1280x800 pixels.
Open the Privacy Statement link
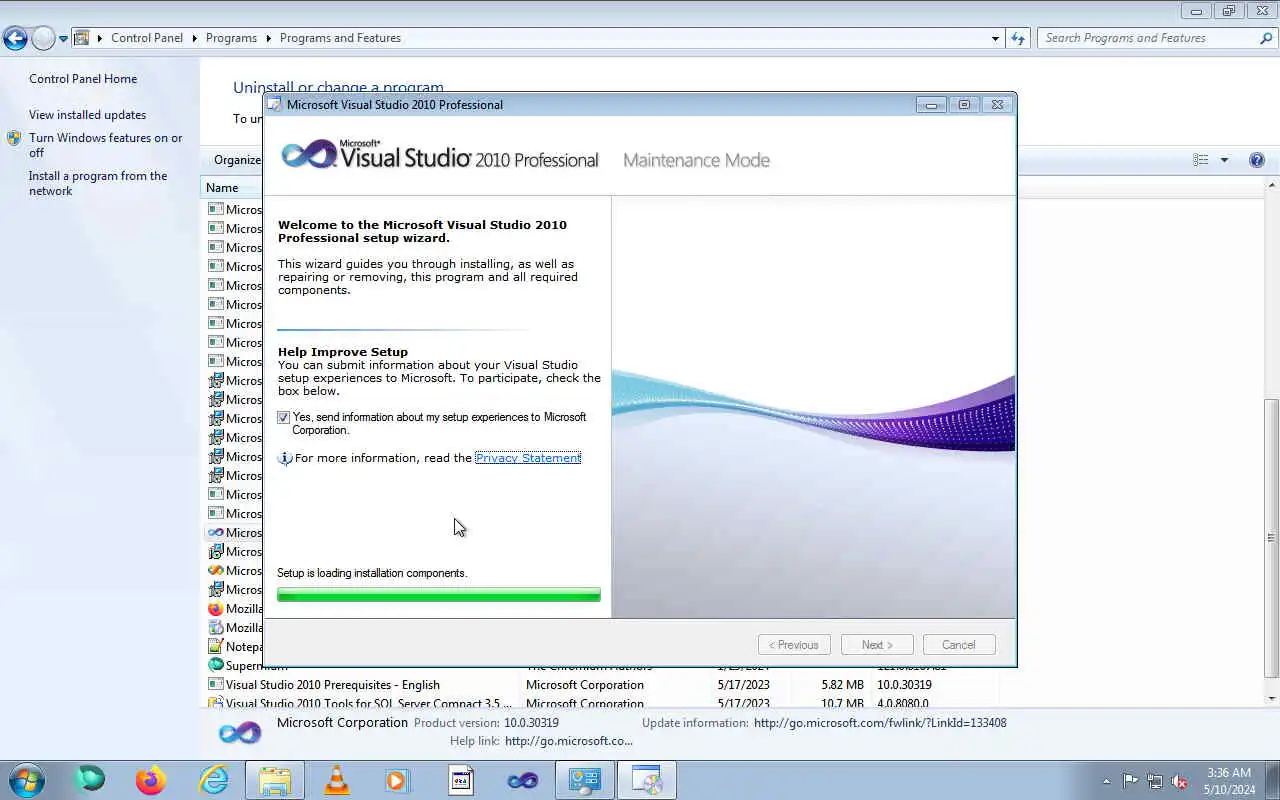[x=528, y=458]
